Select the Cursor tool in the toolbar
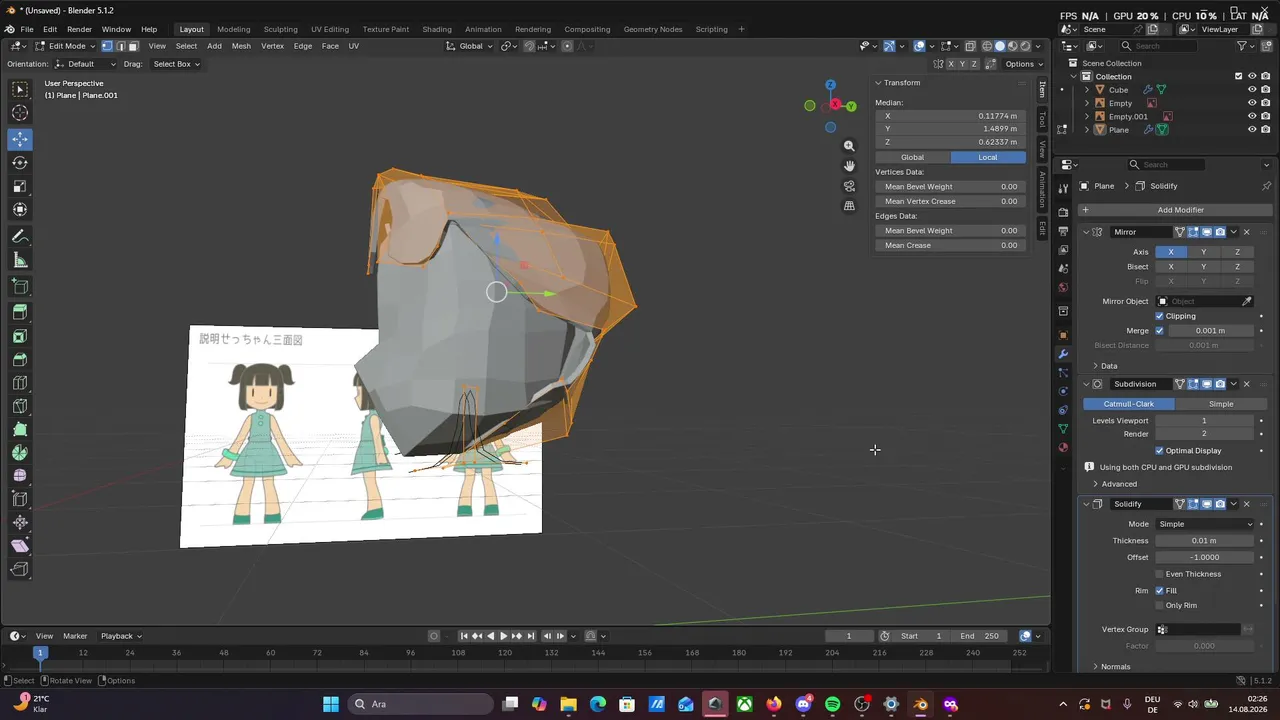Viewport: 1280px width, 720px height. click(20, 113)
